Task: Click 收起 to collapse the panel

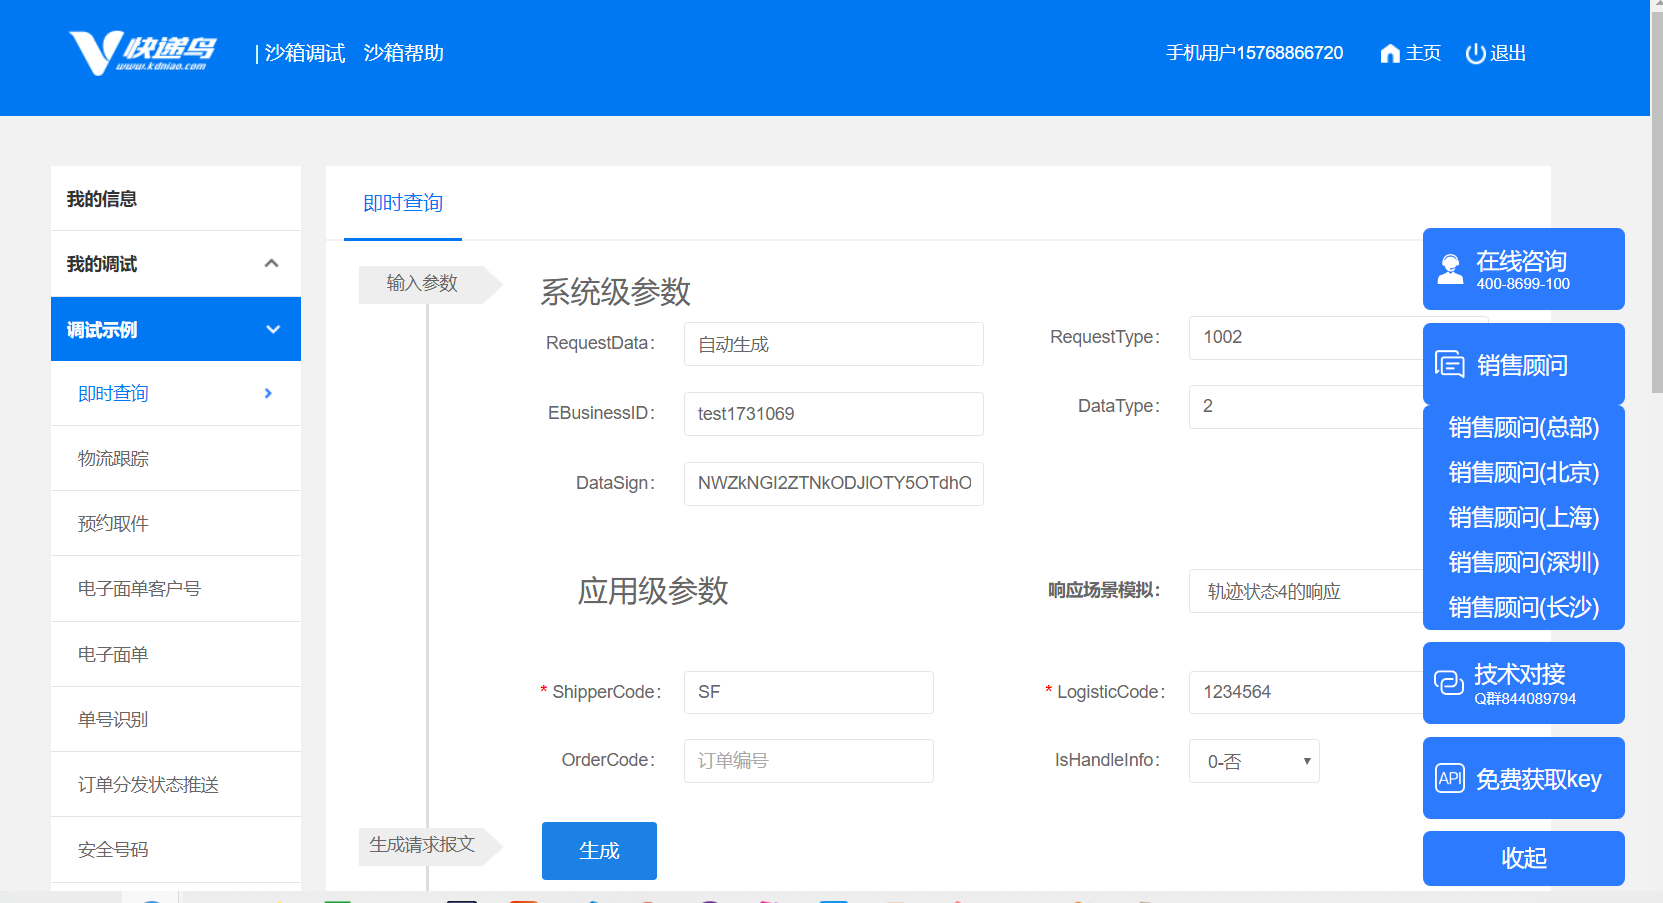Action: pyautogui.click(x=1522, y=858)
